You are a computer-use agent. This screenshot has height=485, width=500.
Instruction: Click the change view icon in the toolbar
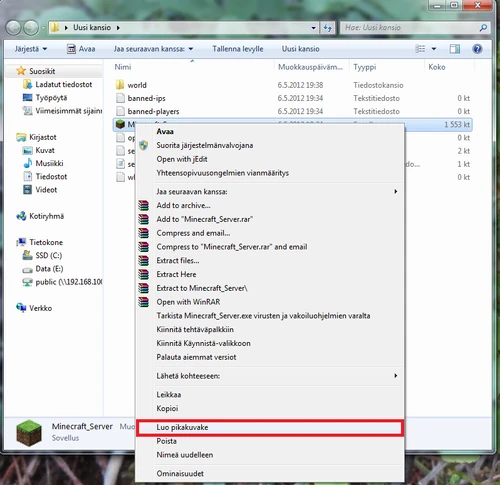(x=420, y=49)
